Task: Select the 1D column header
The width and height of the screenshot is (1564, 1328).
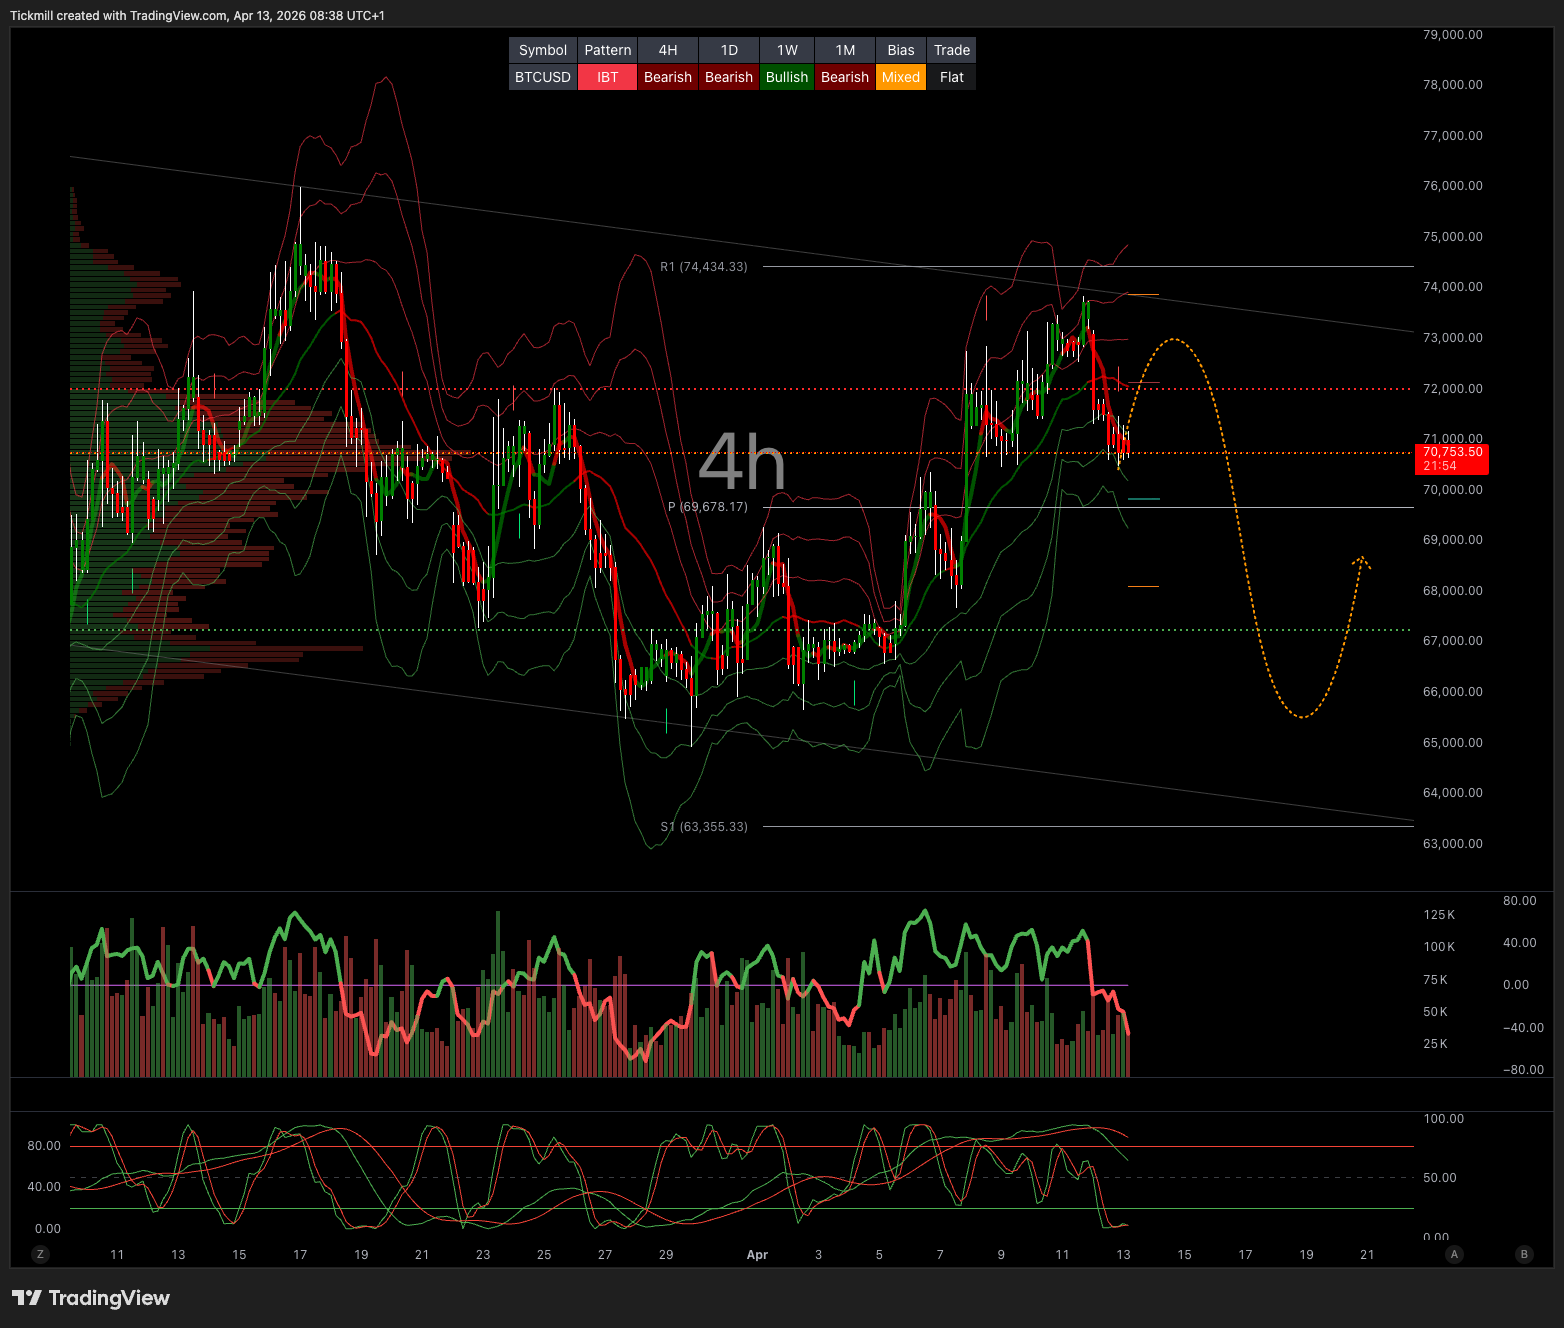Action: tap(729, 50)
